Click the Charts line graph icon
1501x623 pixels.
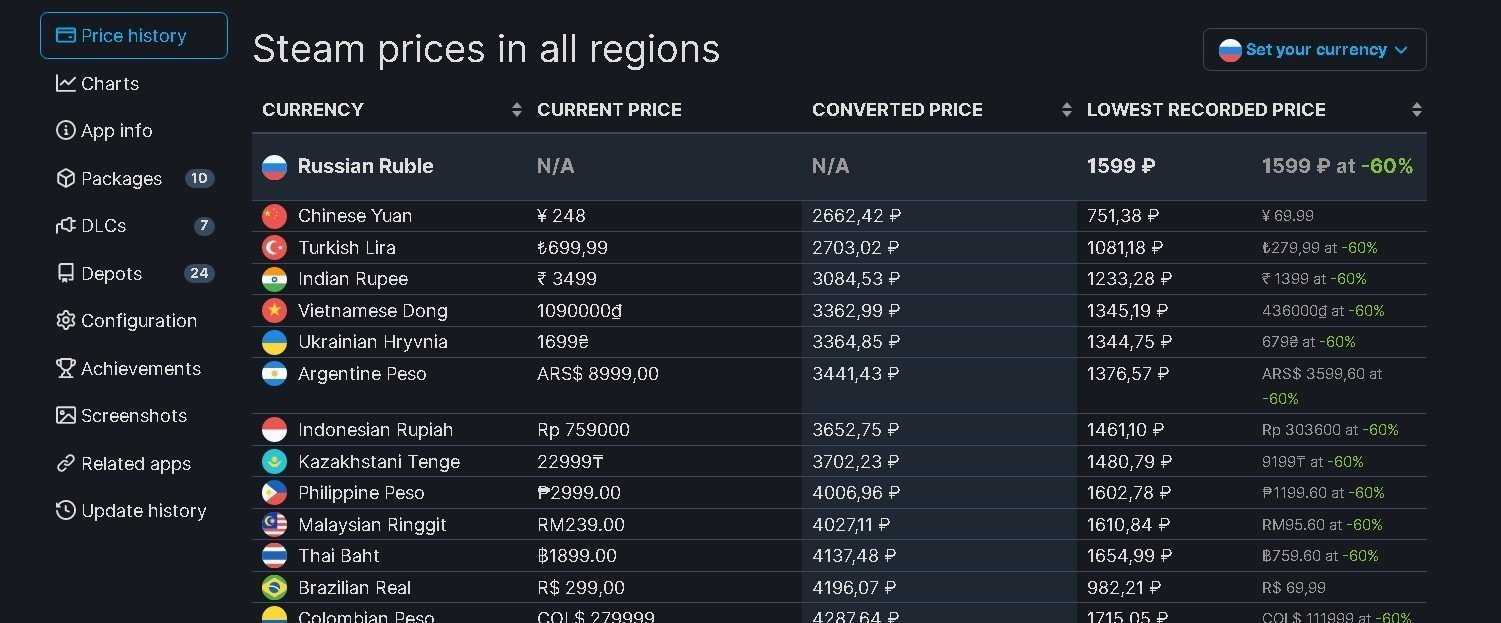tap(66, 83)
